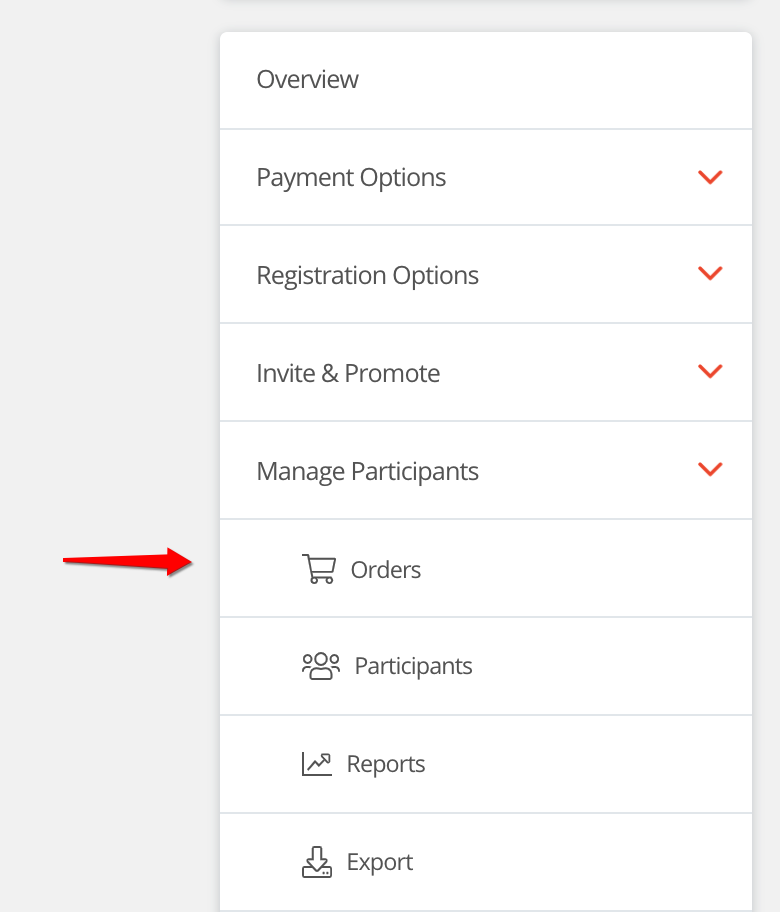Open the Overview menu item

click(308, 80)
